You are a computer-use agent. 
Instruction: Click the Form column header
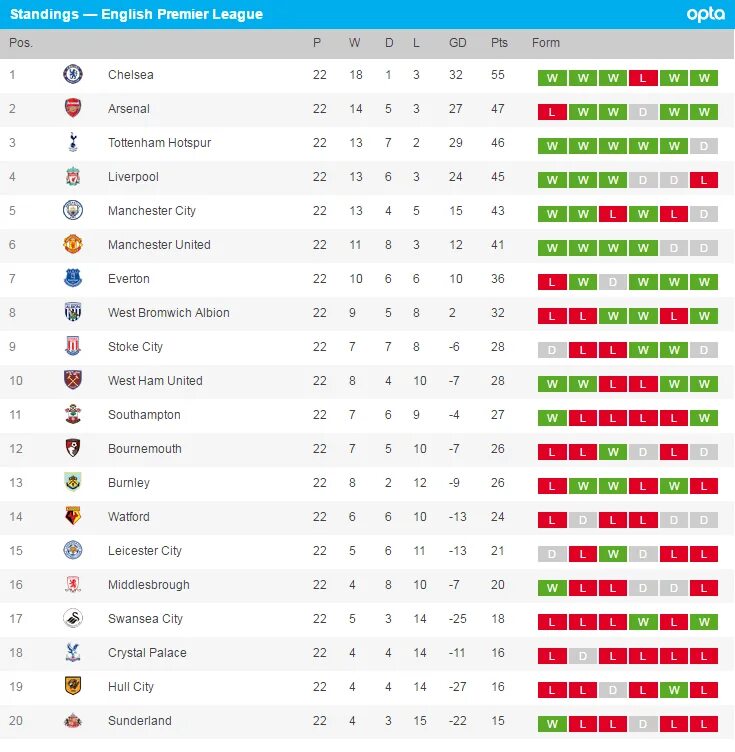[546, 43]
